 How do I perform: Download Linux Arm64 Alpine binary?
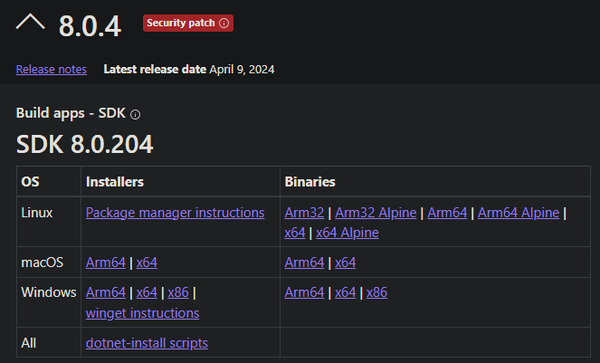click(x=518, y=213)
